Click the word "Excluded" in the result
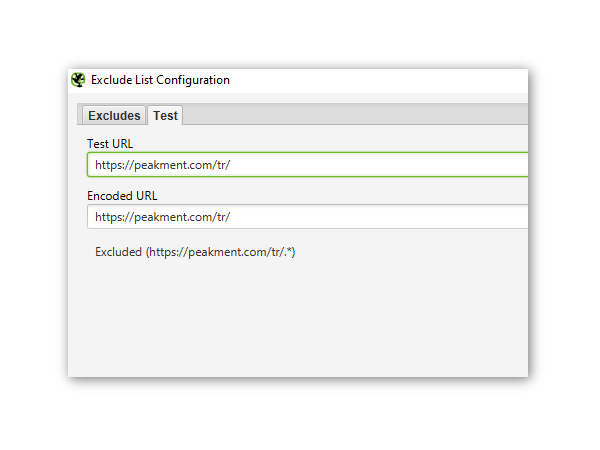Screen dimensions: 600x450 119,252
